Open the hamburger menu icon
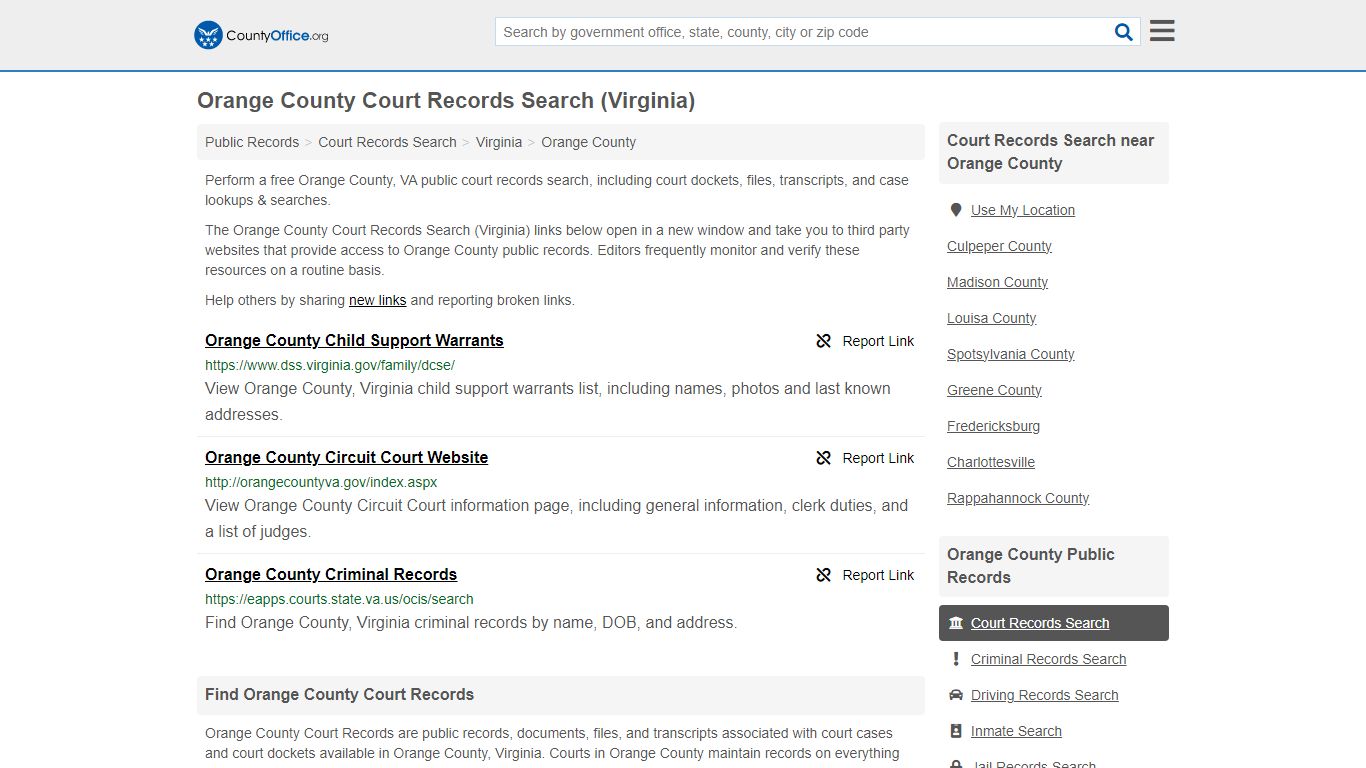This screenshot has height=768, width=1366. tap(1162, 31)
